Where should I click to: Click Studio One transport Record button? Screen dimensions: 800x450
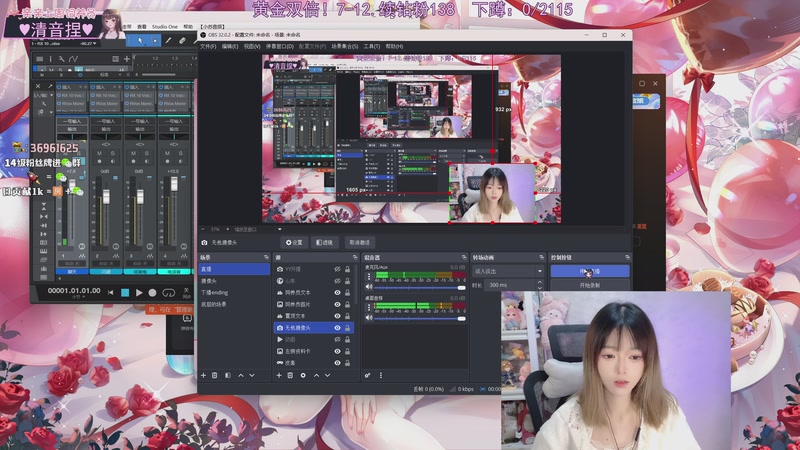152,293
